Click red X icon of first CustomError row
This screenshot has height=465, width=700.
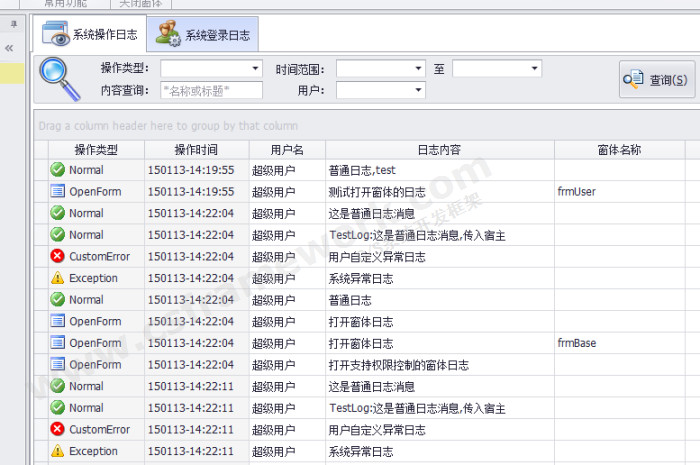[x=58, y=257]
